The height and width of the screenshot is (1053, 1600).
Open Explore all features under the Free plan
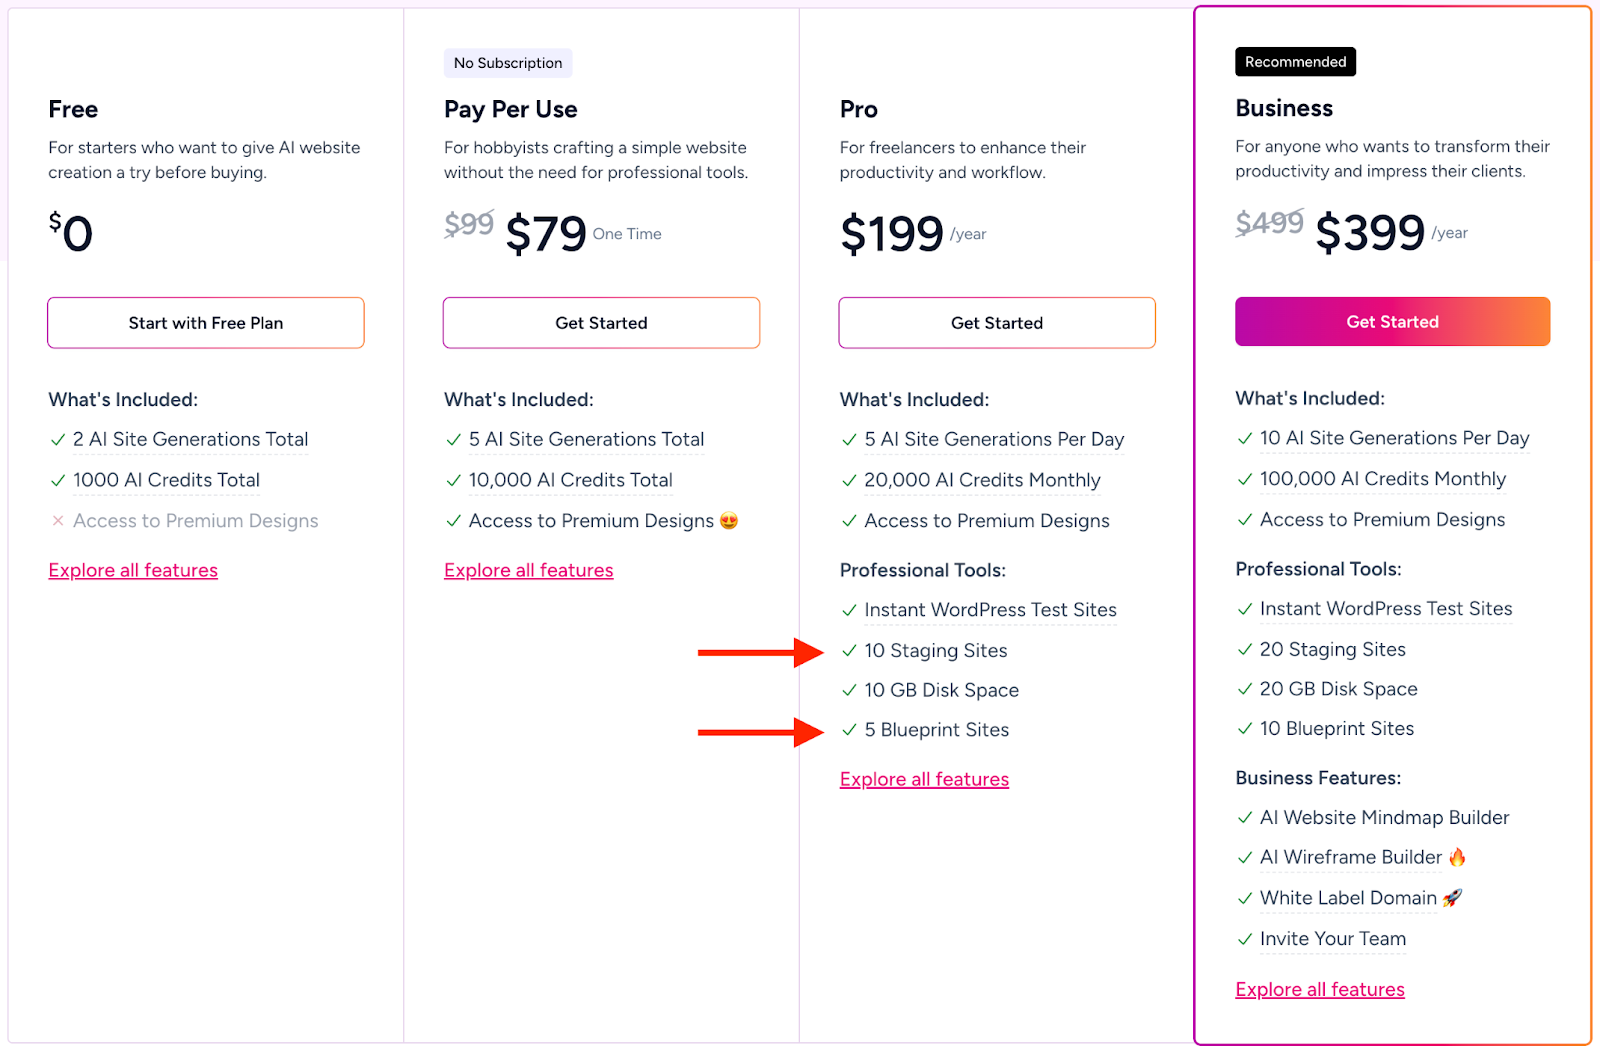coord(132,570)
